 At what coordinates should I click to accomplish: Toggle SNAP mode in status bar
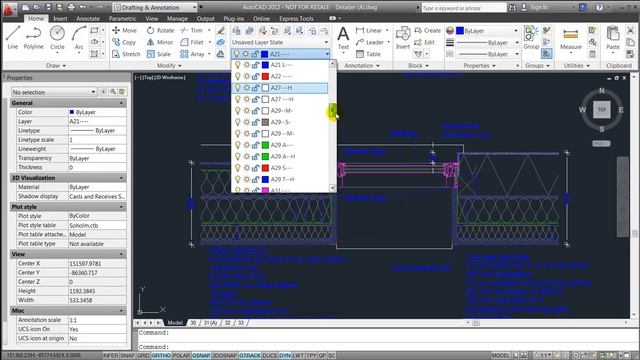click(127, 356)
